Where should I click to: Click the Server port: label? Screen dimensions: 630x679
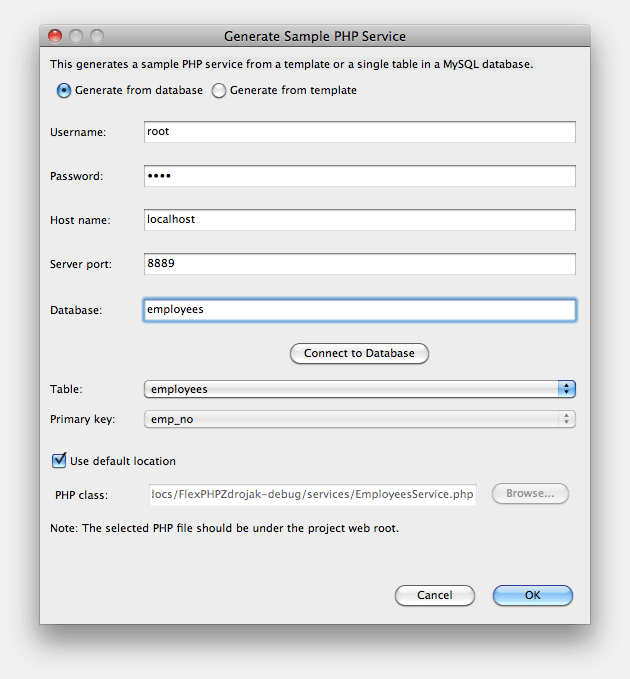[81, 264]
